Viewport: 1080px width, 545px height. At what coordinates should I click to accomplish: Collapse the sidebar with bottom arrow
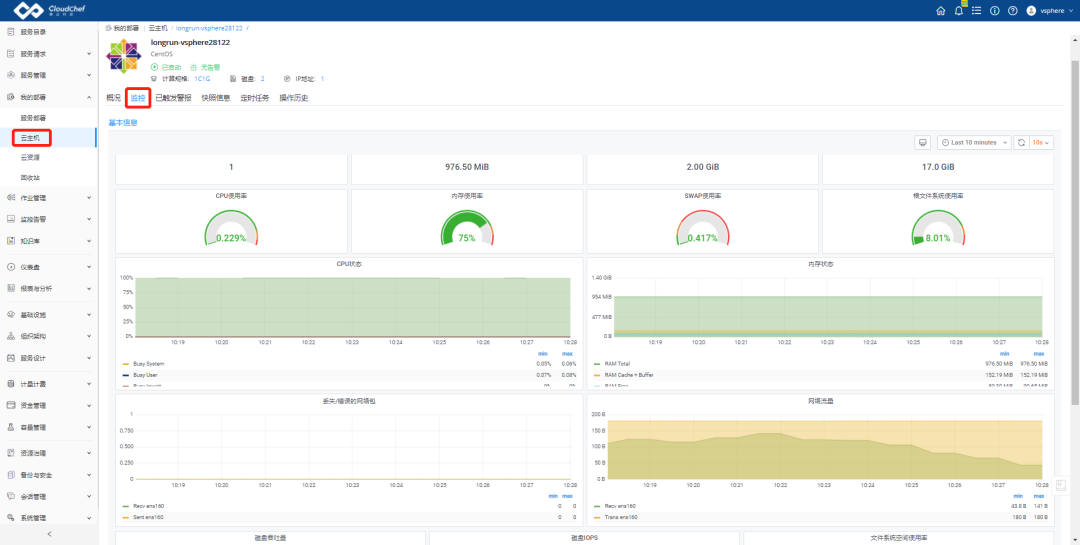pos(49,534)
